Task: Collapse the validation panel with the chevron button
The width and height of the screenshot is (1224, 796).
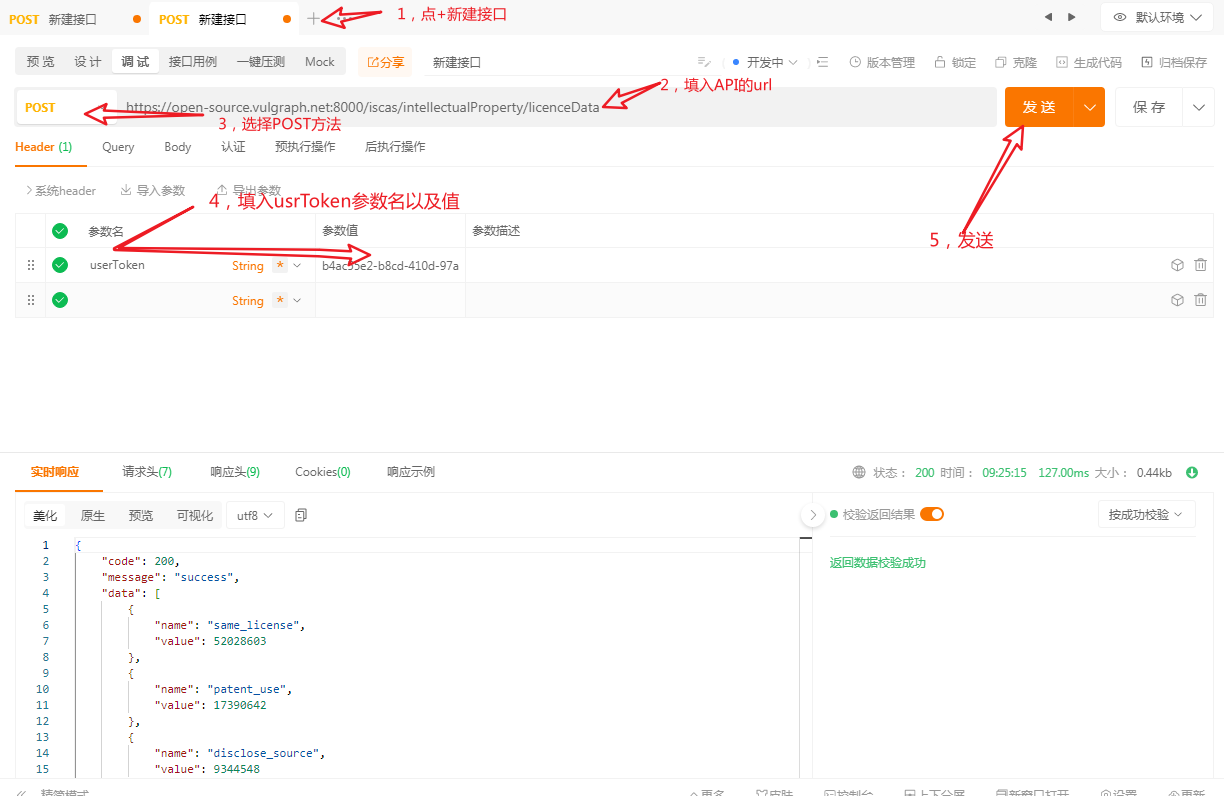Action: click(812, 515)
